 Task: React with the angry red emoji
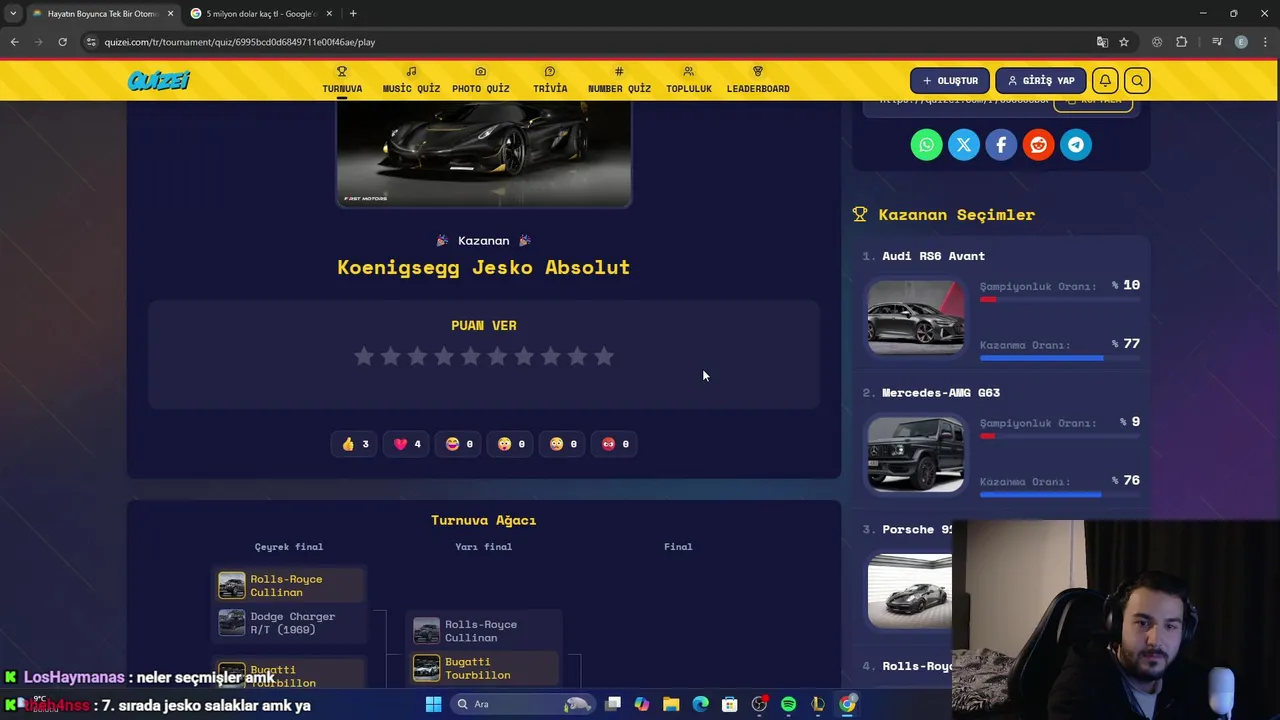pos(615,444)
